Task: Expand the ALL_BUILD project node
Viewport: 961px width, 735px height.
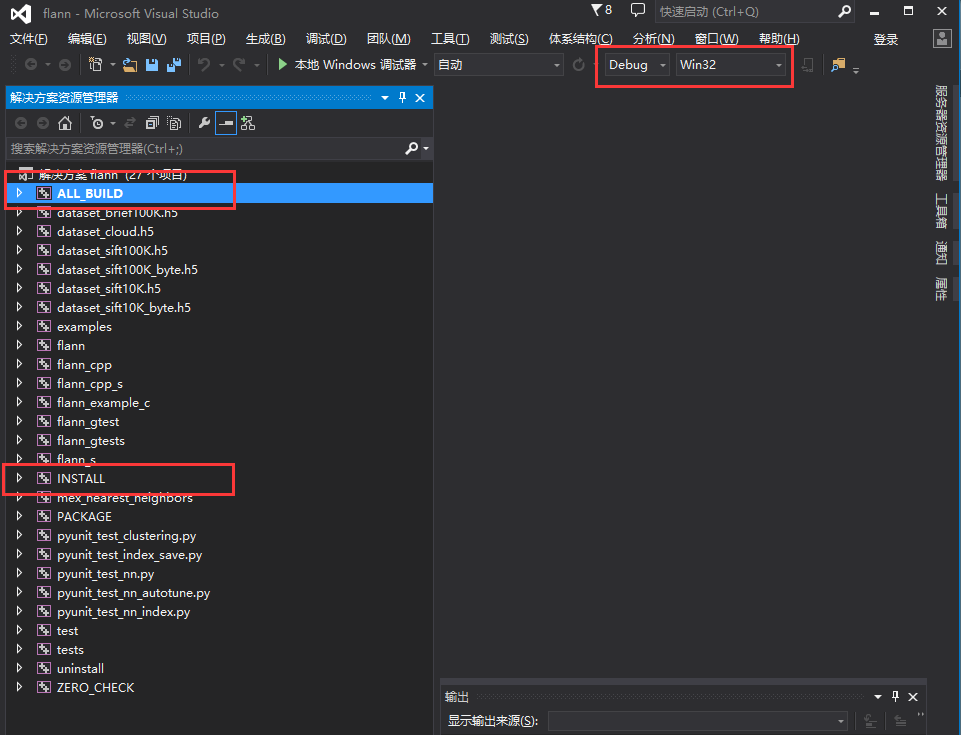Action: click(x=20, y=193)
